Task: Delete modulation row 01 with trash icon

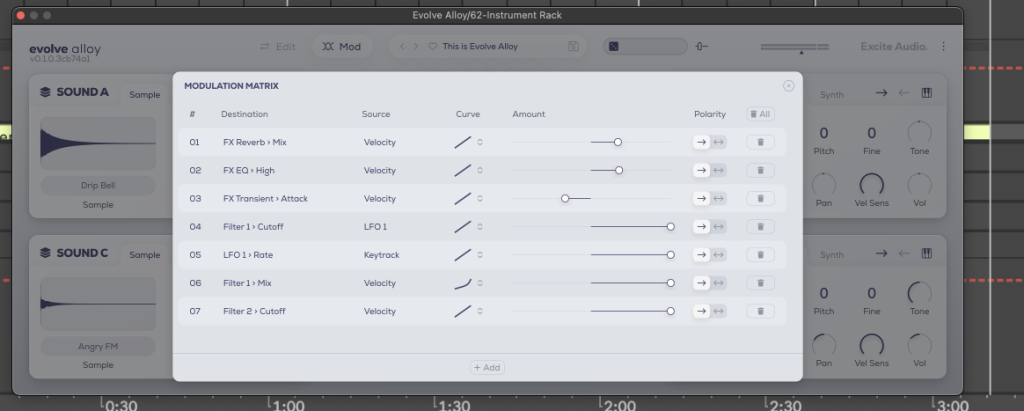Action: tap(760, 142)
